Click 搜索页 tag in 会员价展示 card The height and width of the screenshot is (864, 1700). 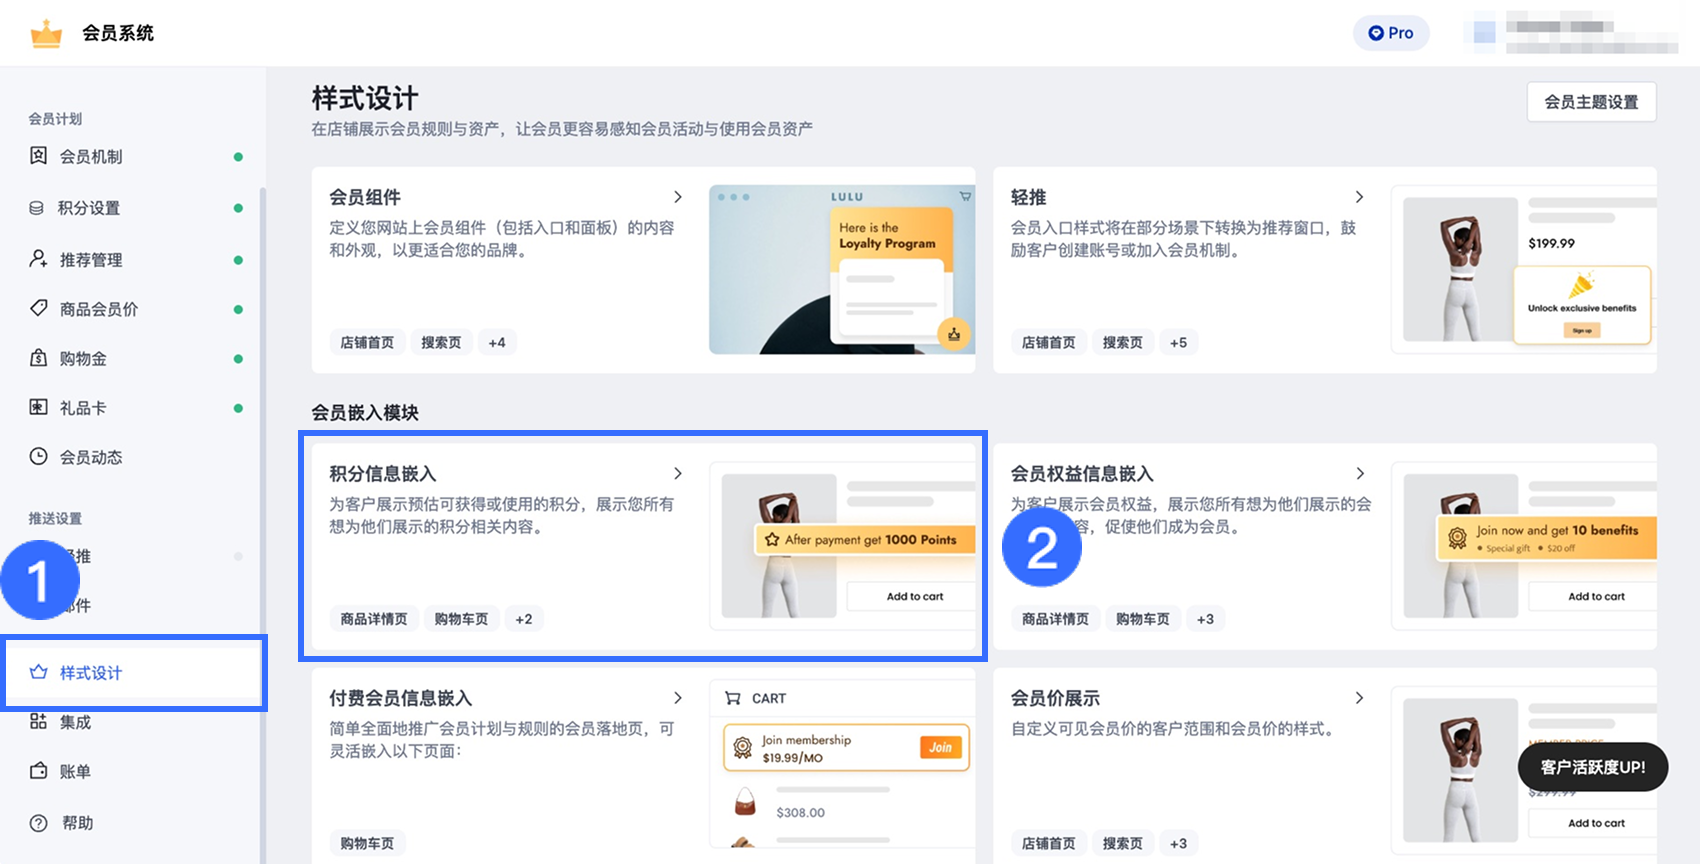(x=1123, y=843)
